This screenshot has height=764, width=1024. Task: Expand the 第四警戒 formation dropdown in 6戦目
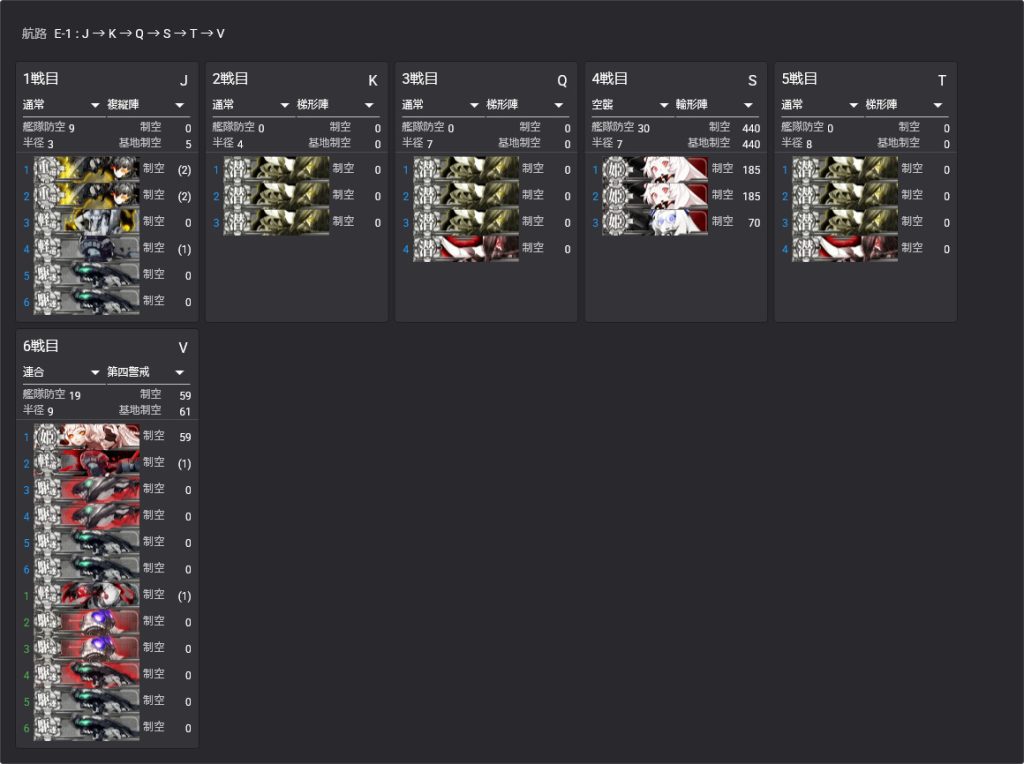(x=147, y=372)
